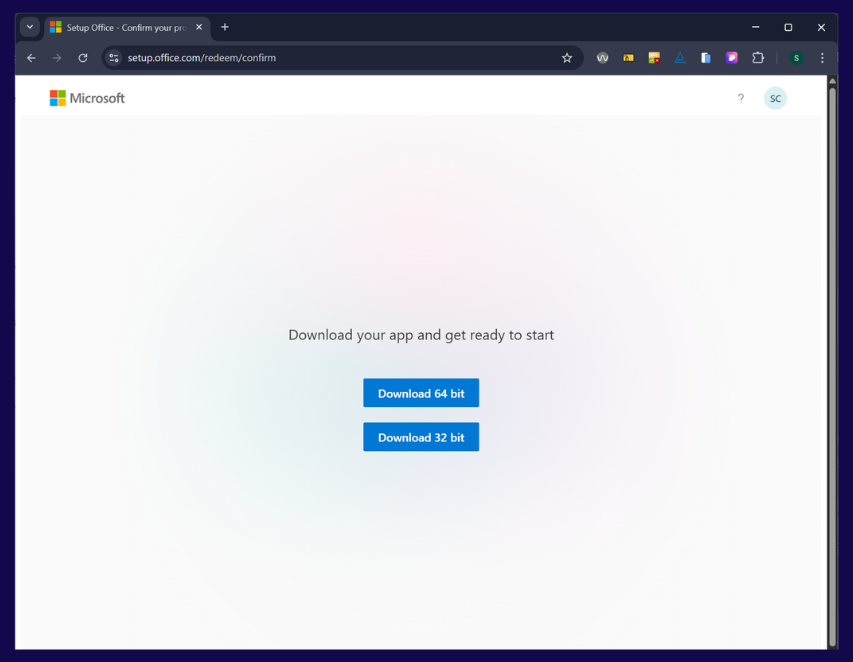853x662 pixels.
Task: Close the Setup Office tab
Action: tap(199, 27)
